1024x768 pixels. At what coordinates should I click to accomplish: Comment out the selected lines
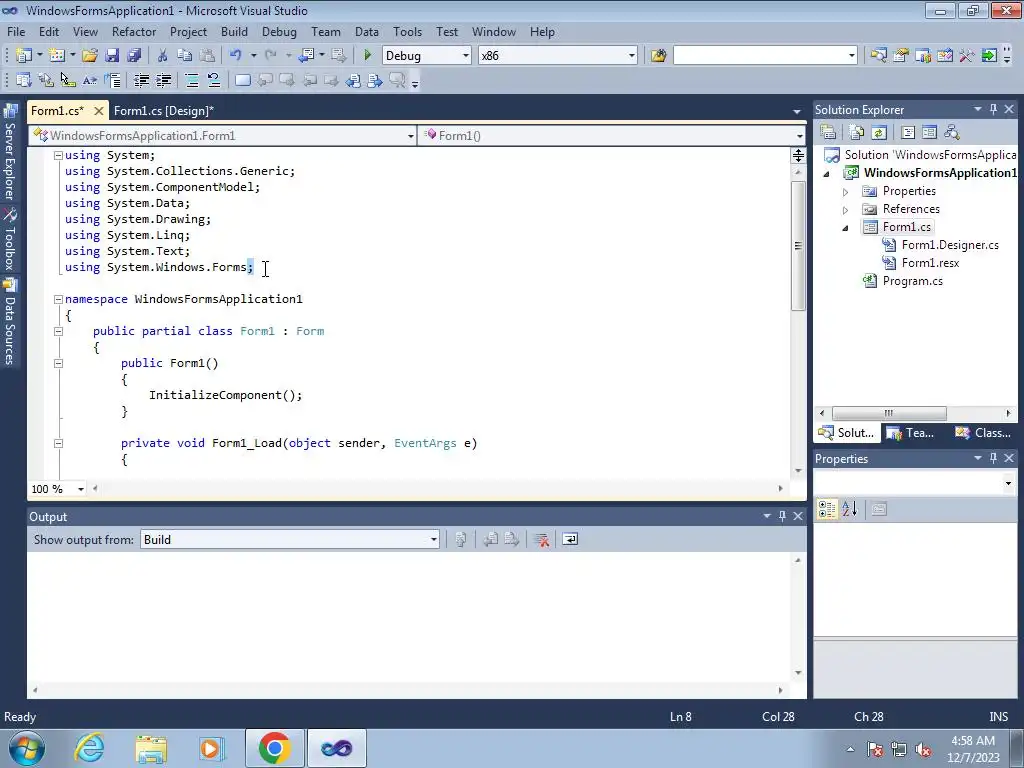[x=192, y=80]
